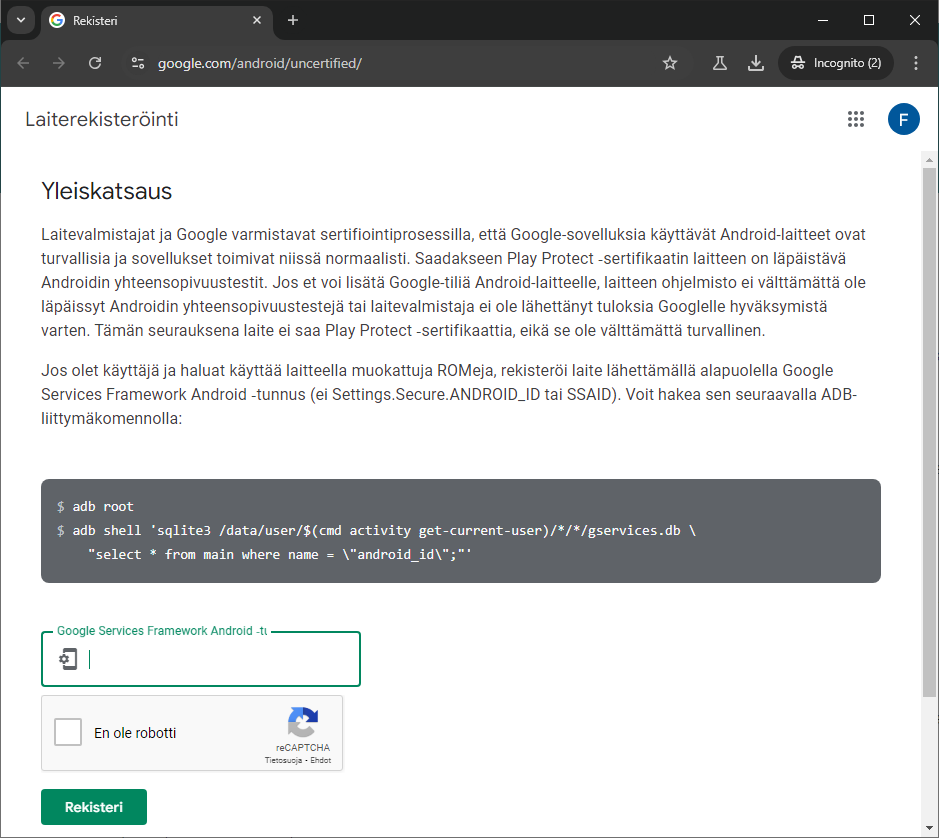Go back using the left arrow
The height and width of the screenshot is (838, 939).
point(23,63)
